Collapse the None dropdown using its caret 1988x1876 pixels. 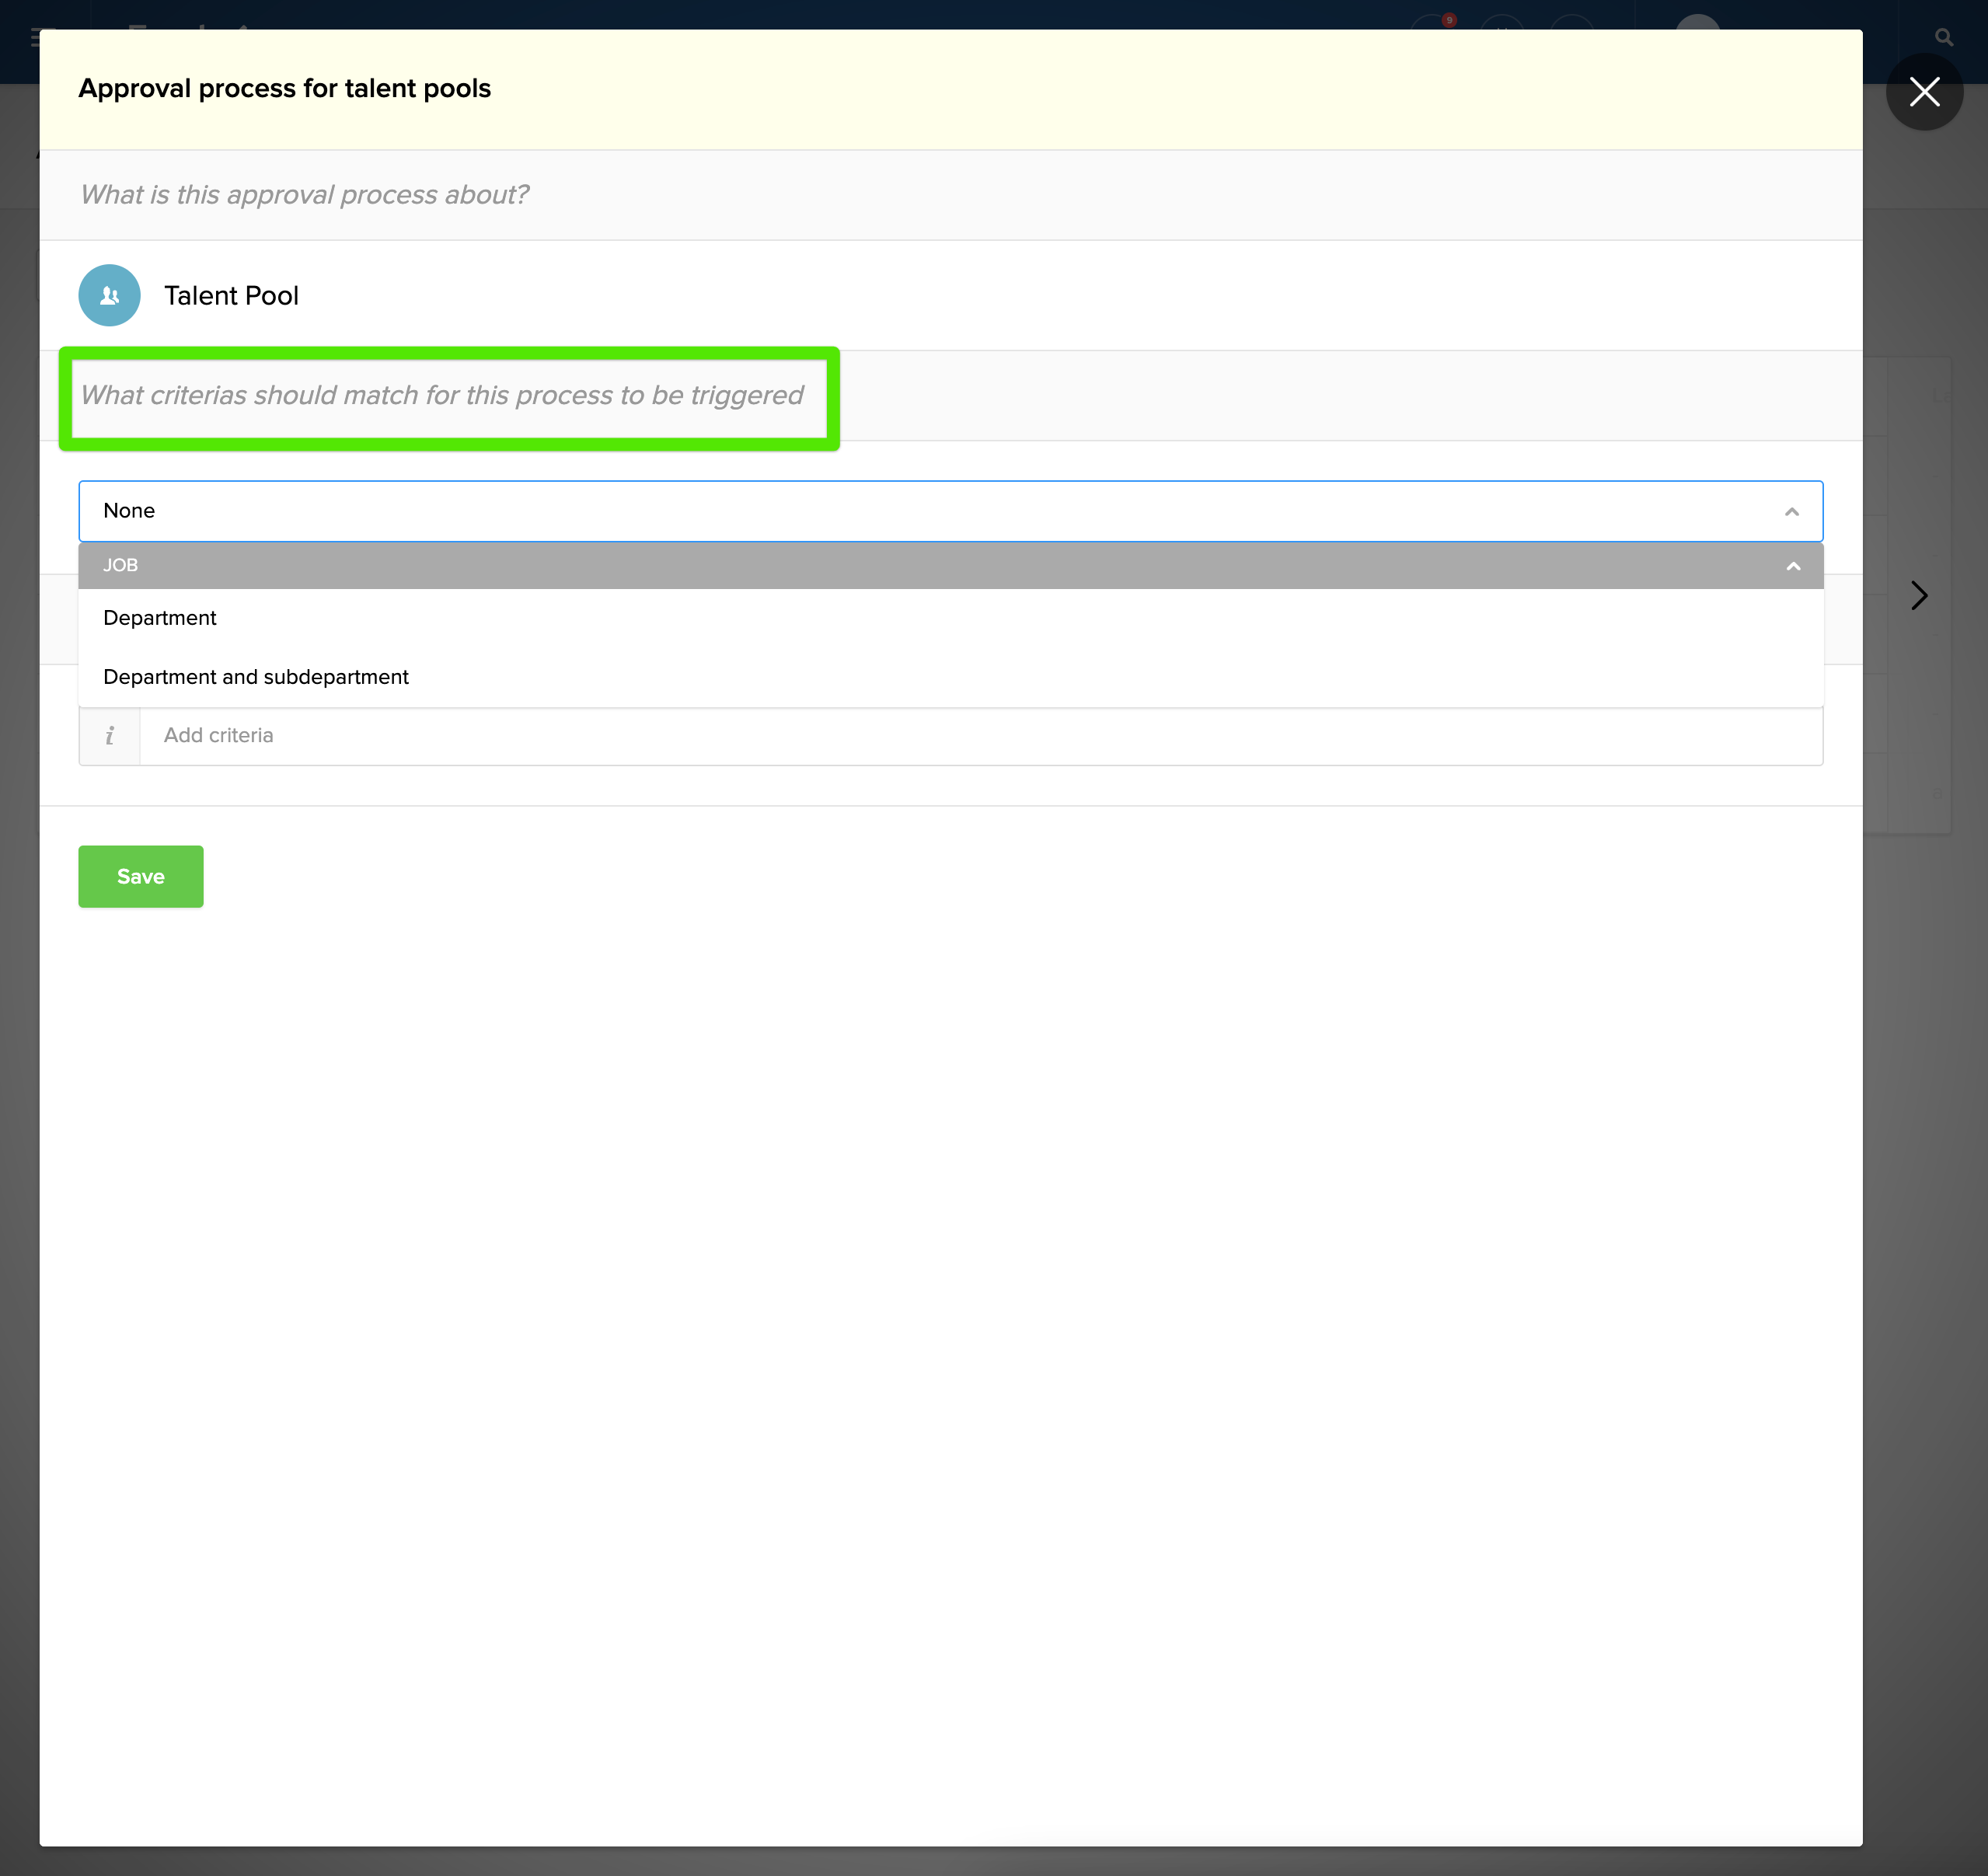[1791, 512]
